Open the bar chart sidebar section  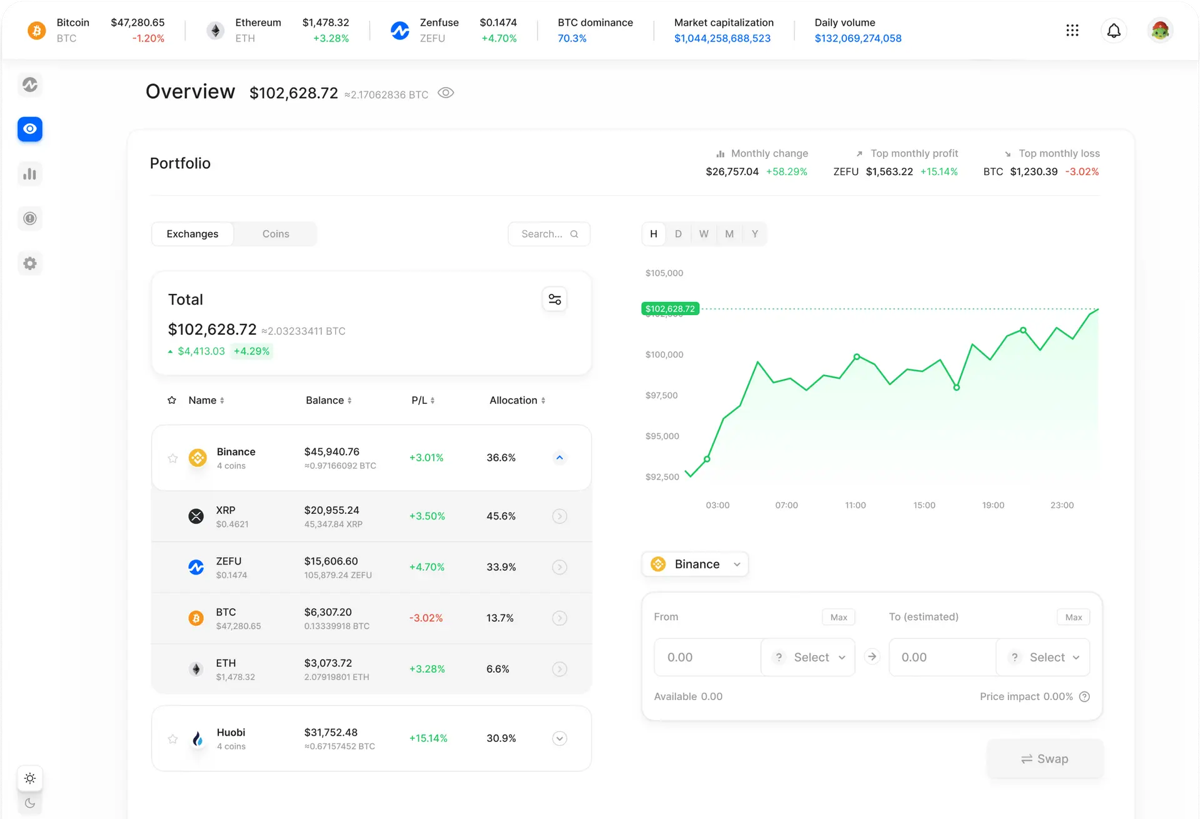tap(30, 174)
